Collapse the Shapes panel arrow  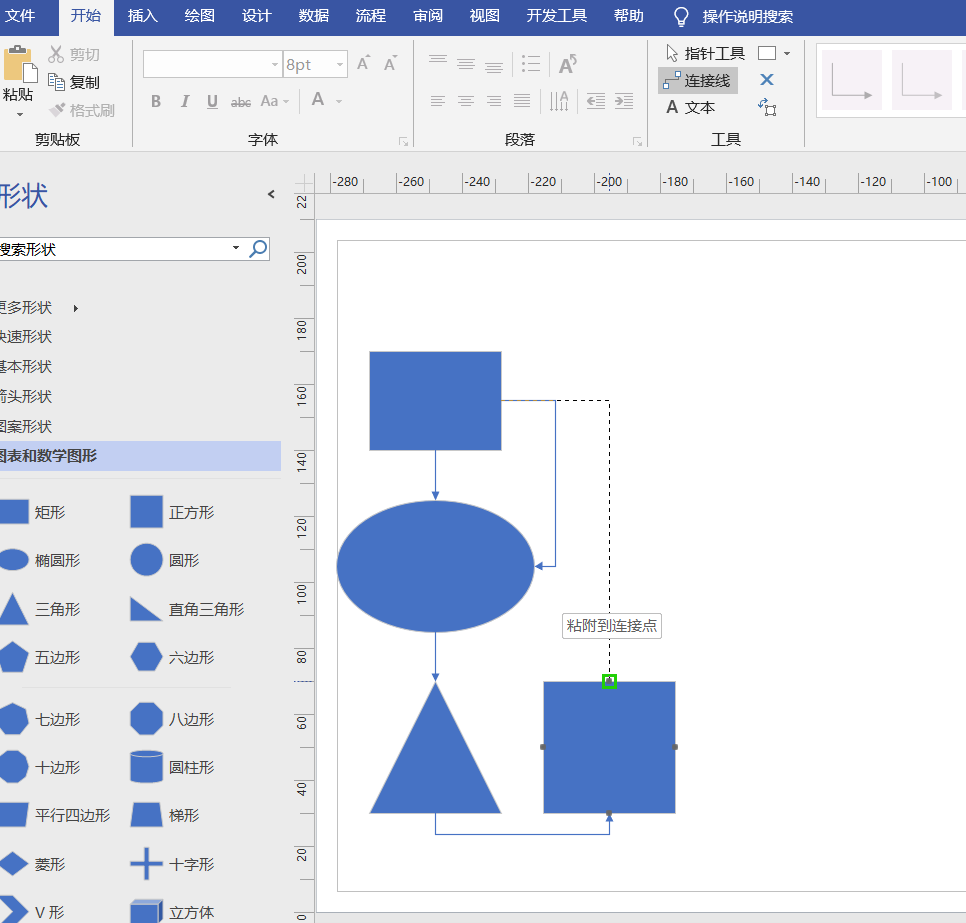click(x=271, y=194)
